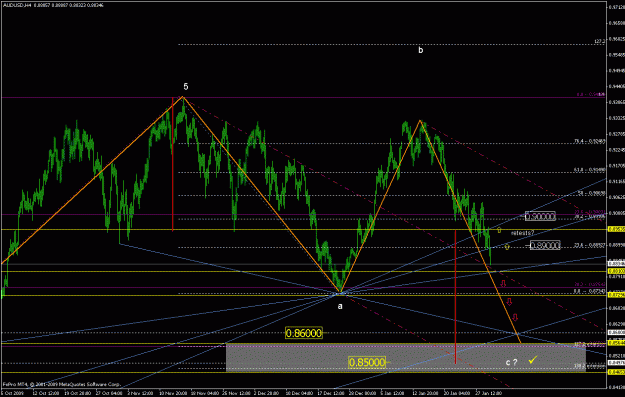Image resolution: width=625 pixels, height=397 pixels.
Task: Select the yellow checkmark beside 'c ?'
Action: 533,360
